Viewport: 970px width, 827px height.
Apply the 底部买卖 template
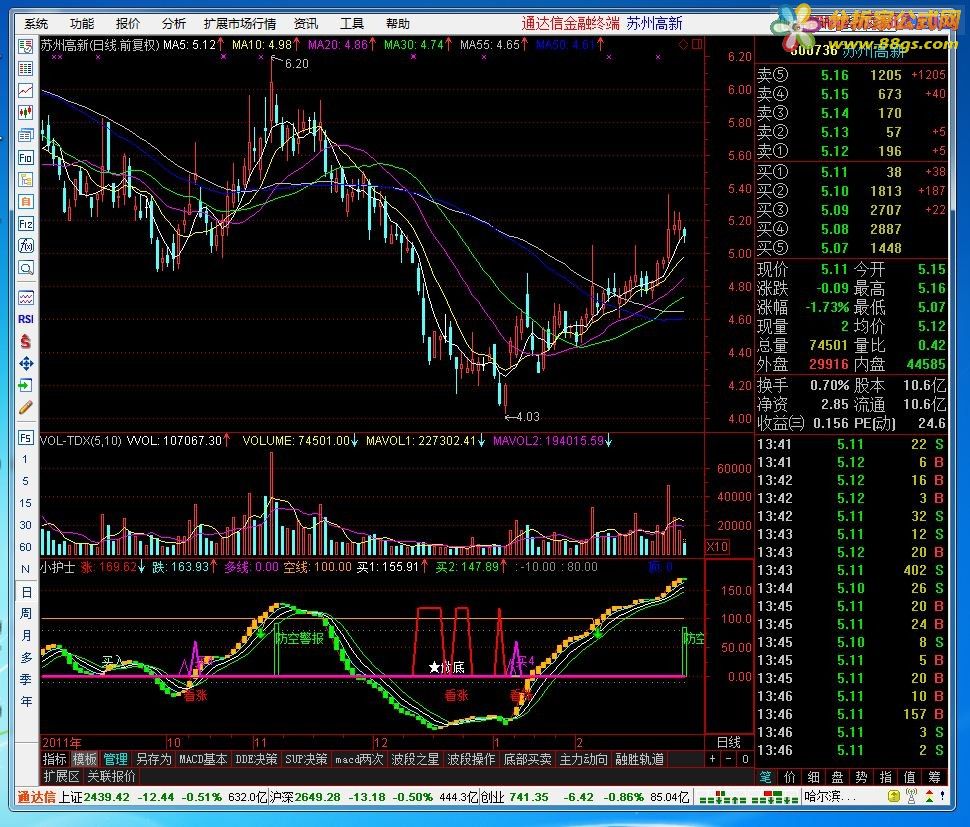[x=527, y=759]
